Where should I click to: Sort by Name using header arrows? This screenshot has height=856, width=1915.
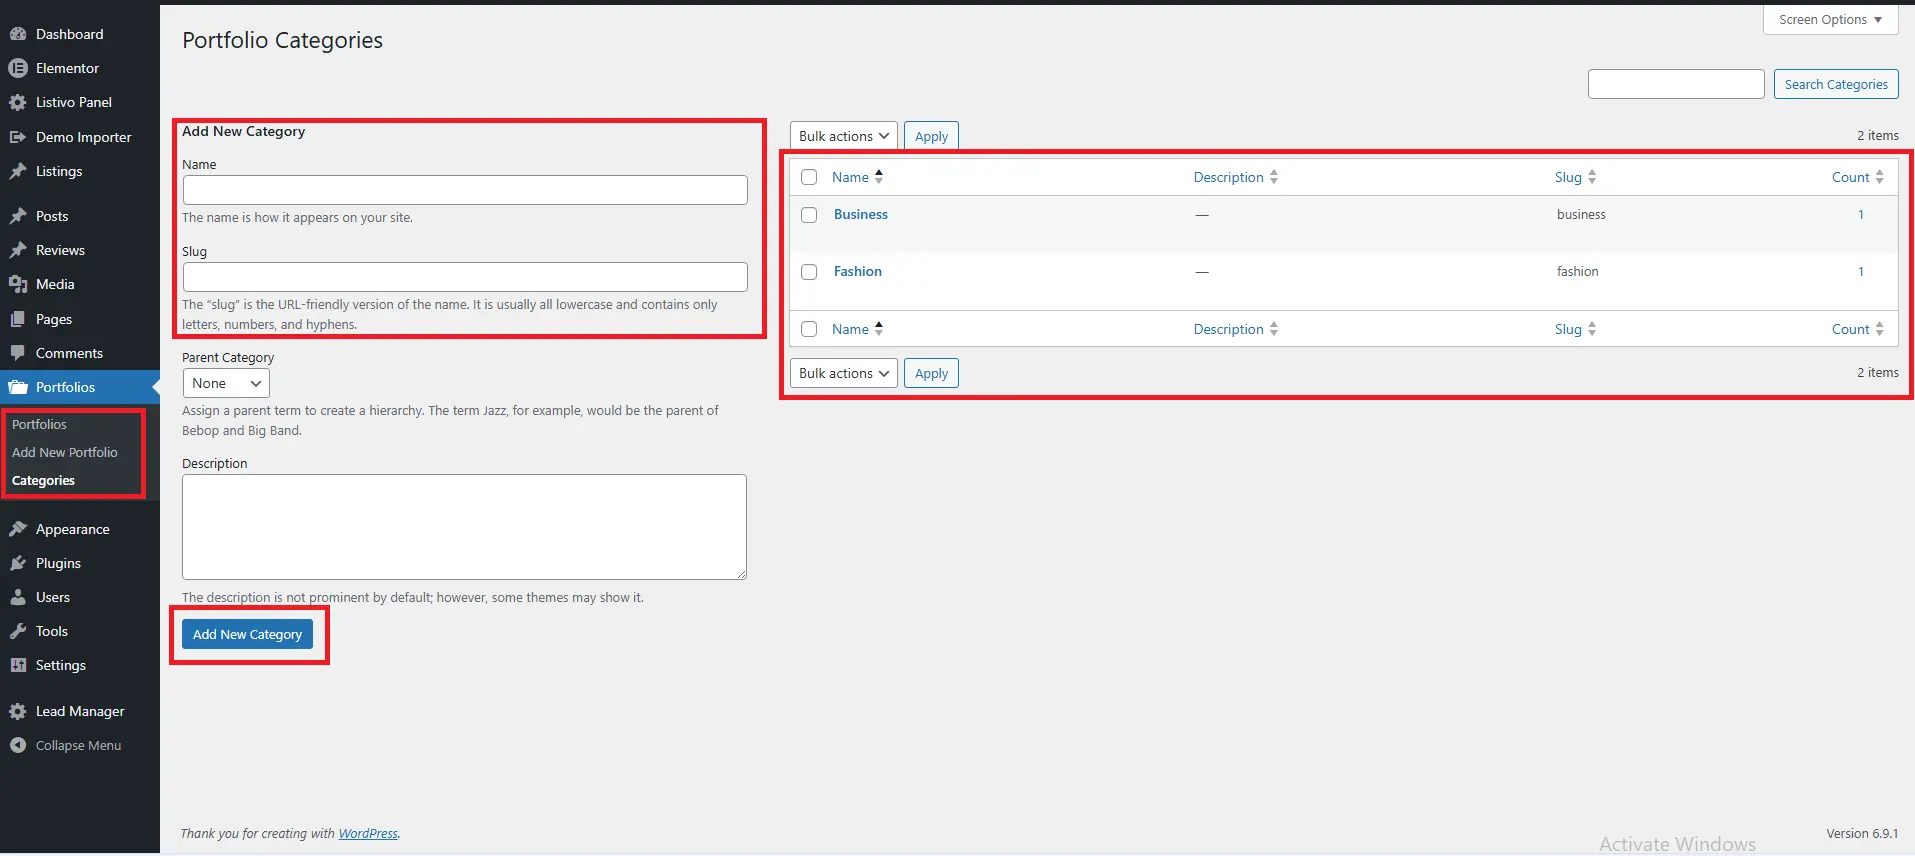[879, 176]
